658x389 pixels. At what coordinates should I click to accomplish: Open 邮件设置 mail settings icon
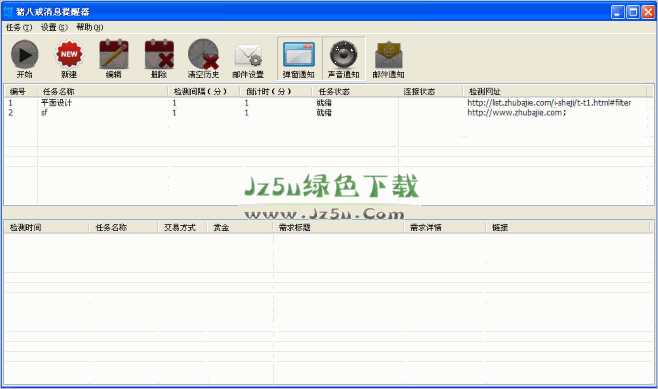coord(248,58)
